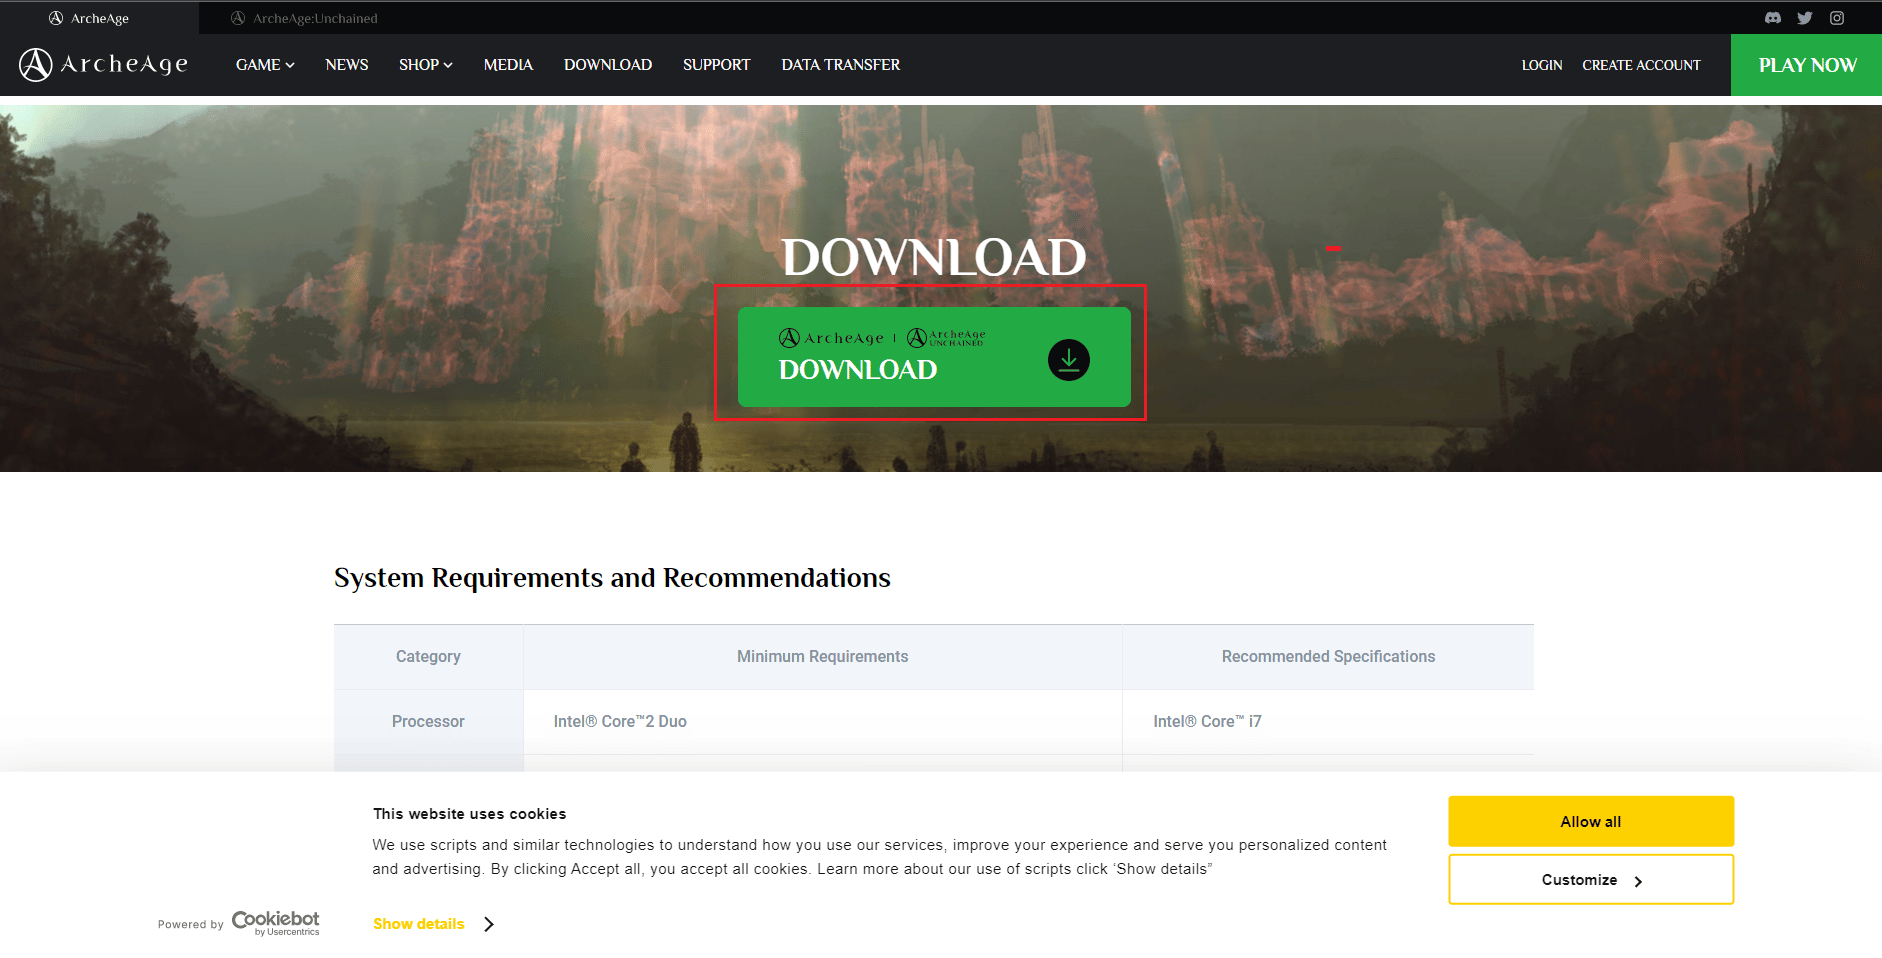Click Allow all cookies button
The image size is (1882, 958).
pos(1591,821)
